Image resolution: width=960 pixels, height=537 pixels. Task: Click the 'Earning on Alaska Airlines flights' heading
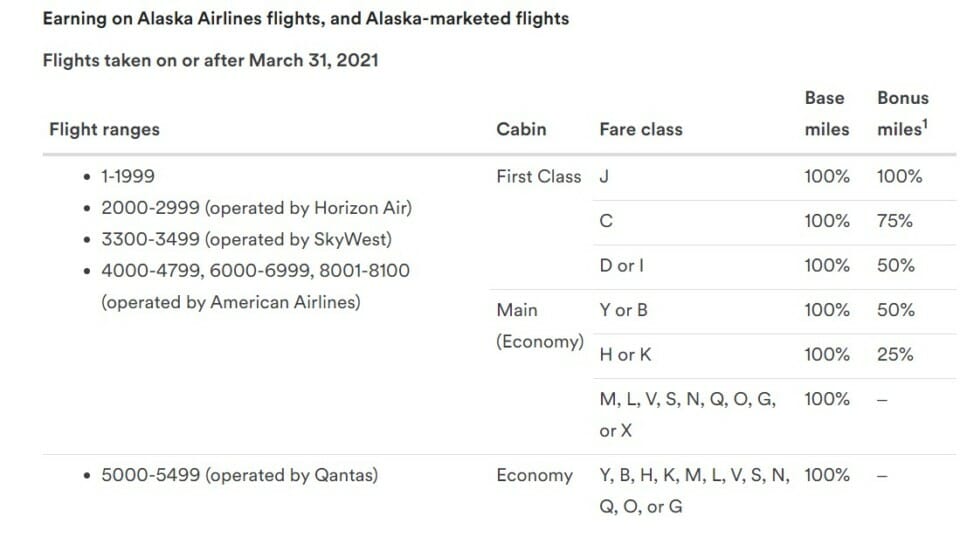tap(306, 18)
